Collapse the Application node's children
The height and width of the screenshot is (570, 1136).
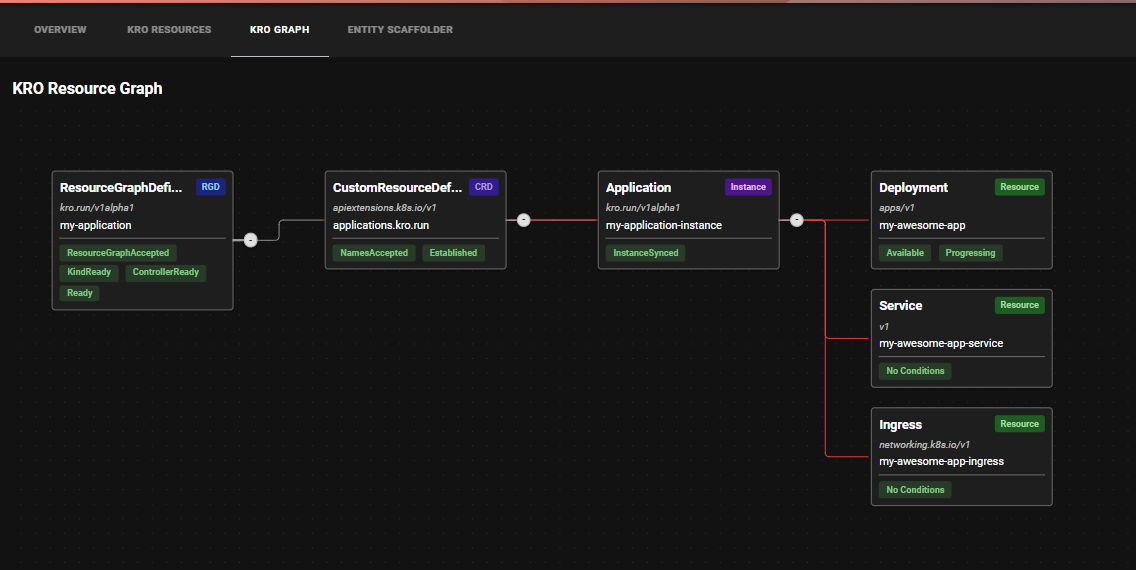point(796,220)
